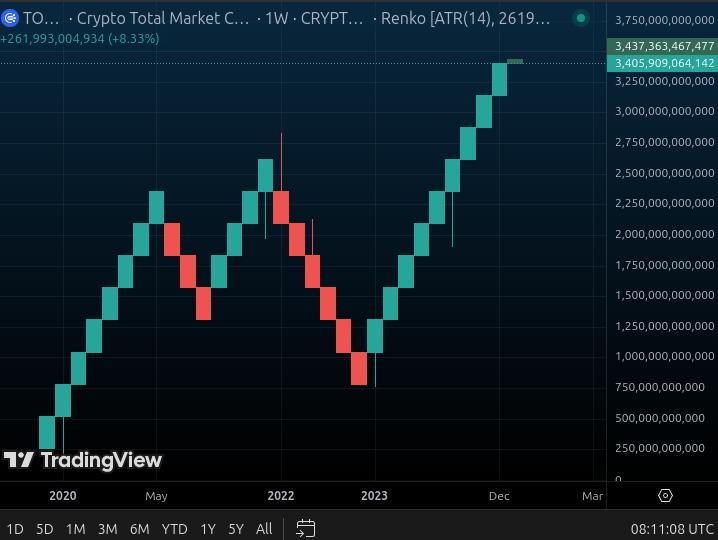Click the Crypto Total Market Cap title
The image size is (718, 540).
[x=163, y=18]
